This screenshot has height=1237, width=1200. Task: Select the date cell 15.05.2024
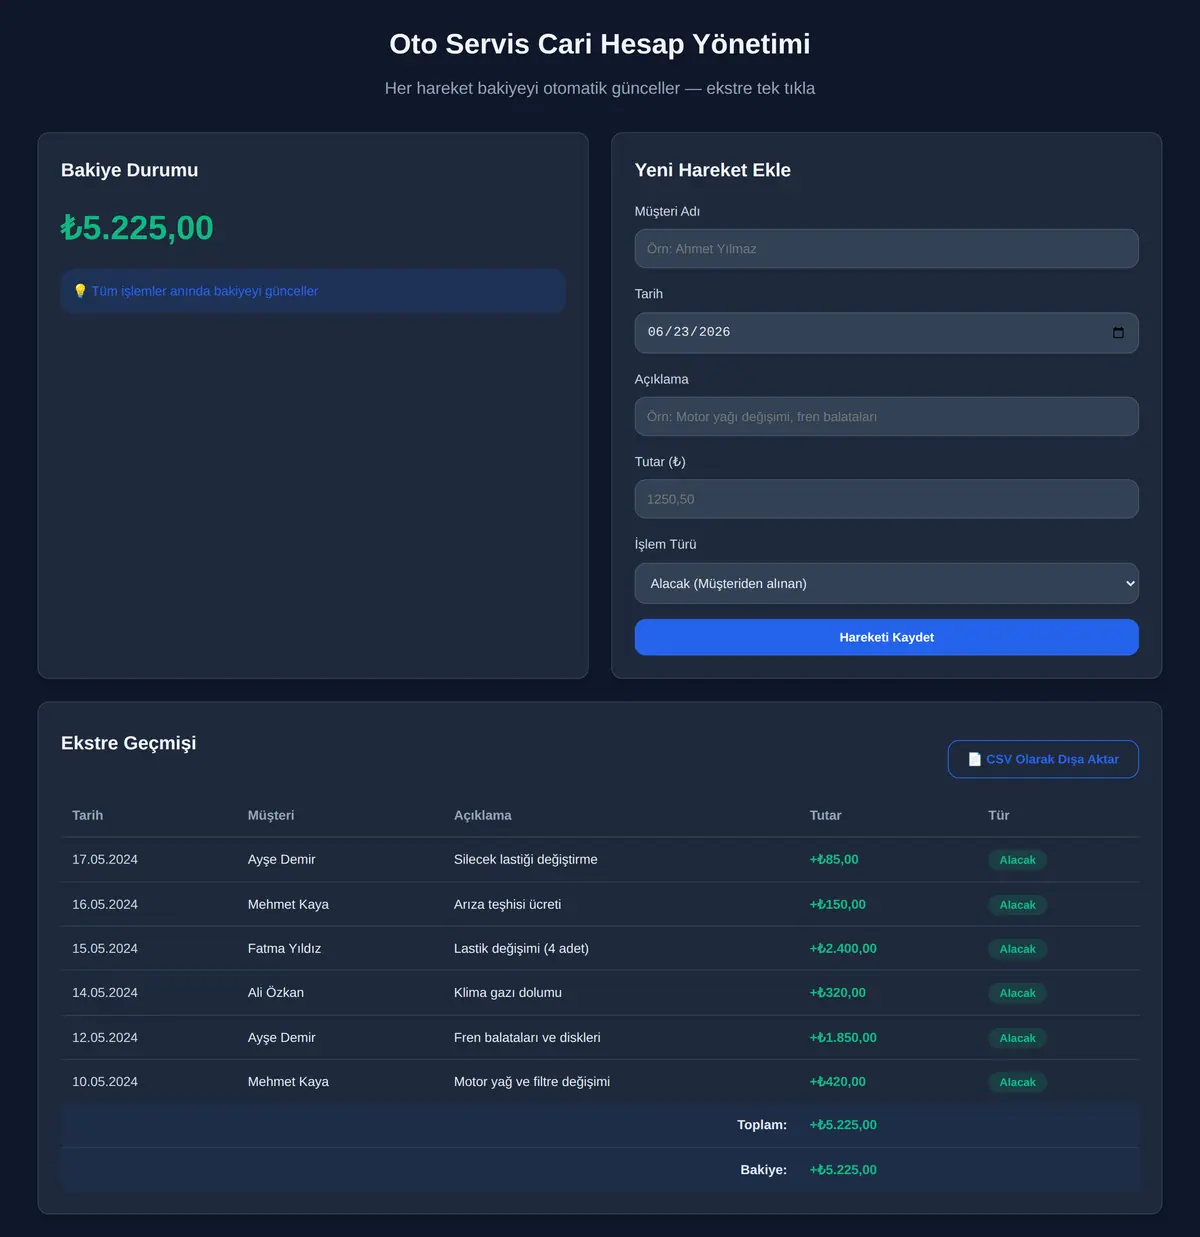(x=105, y=948)
